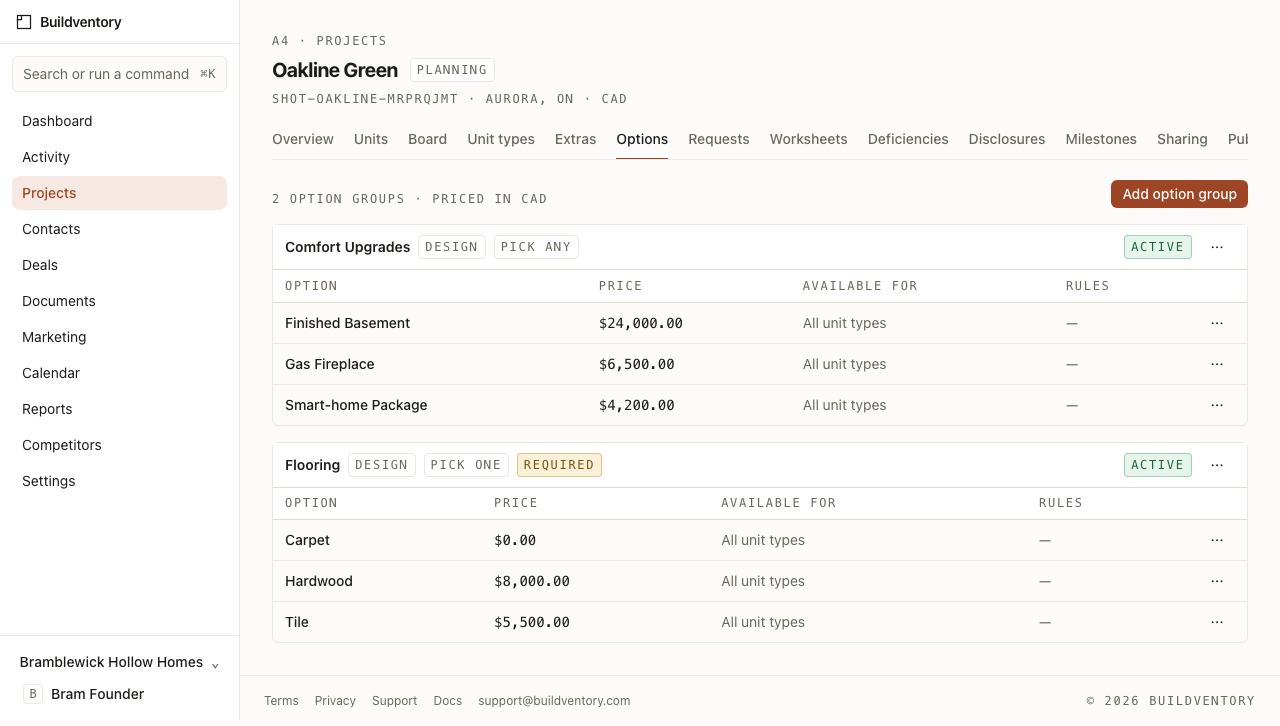Open Activity in the sidebar
1280x726 pixels.
119,157
